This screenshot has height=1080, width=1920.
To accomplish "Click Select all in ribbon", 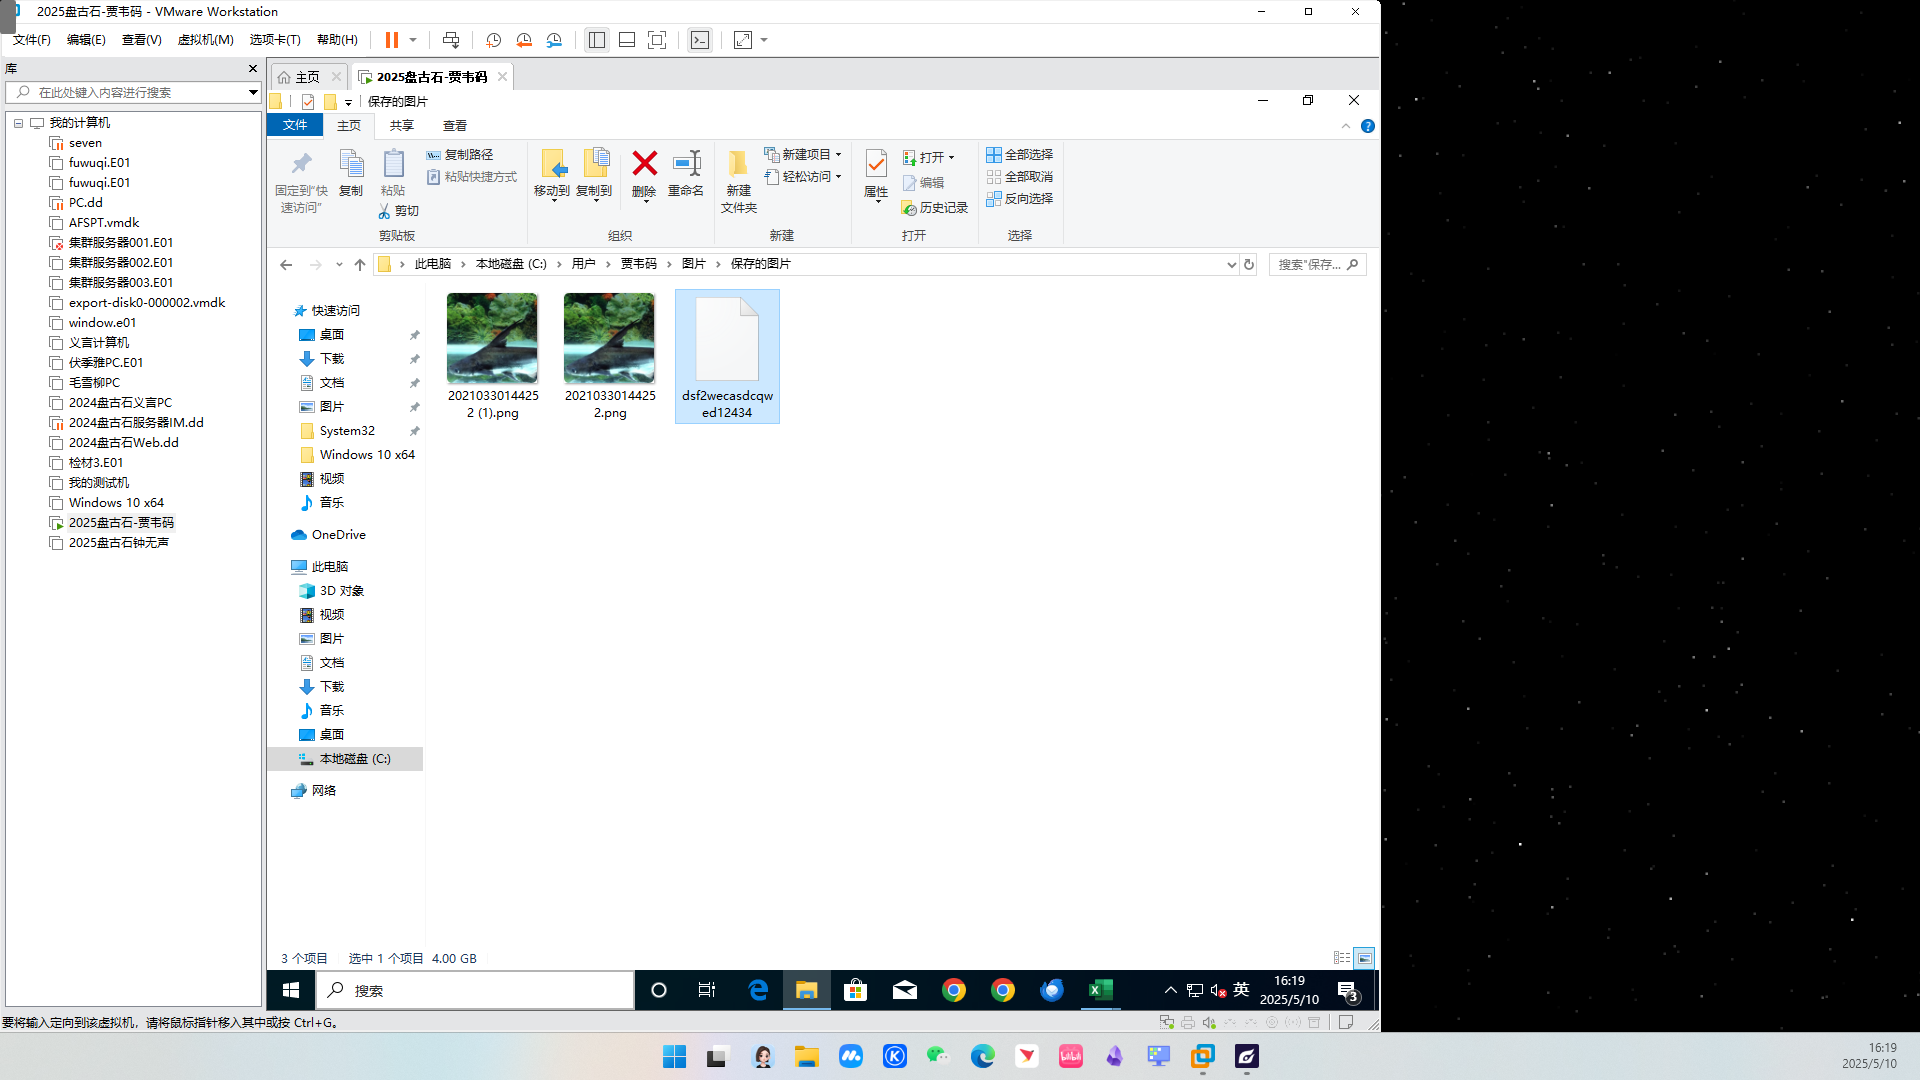I will [x=1019, y=155].
